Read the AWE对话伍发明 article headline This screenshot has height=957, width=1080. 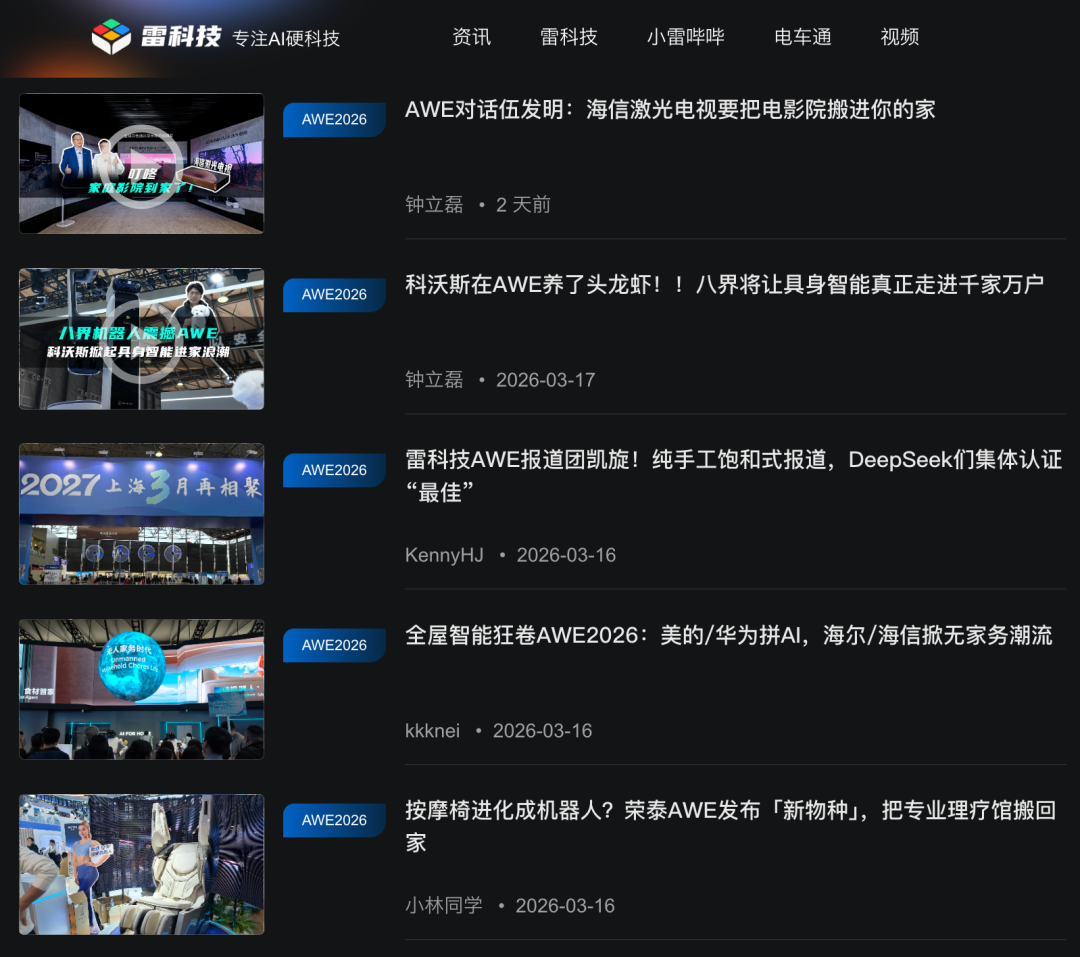click(x=669, y=110)
